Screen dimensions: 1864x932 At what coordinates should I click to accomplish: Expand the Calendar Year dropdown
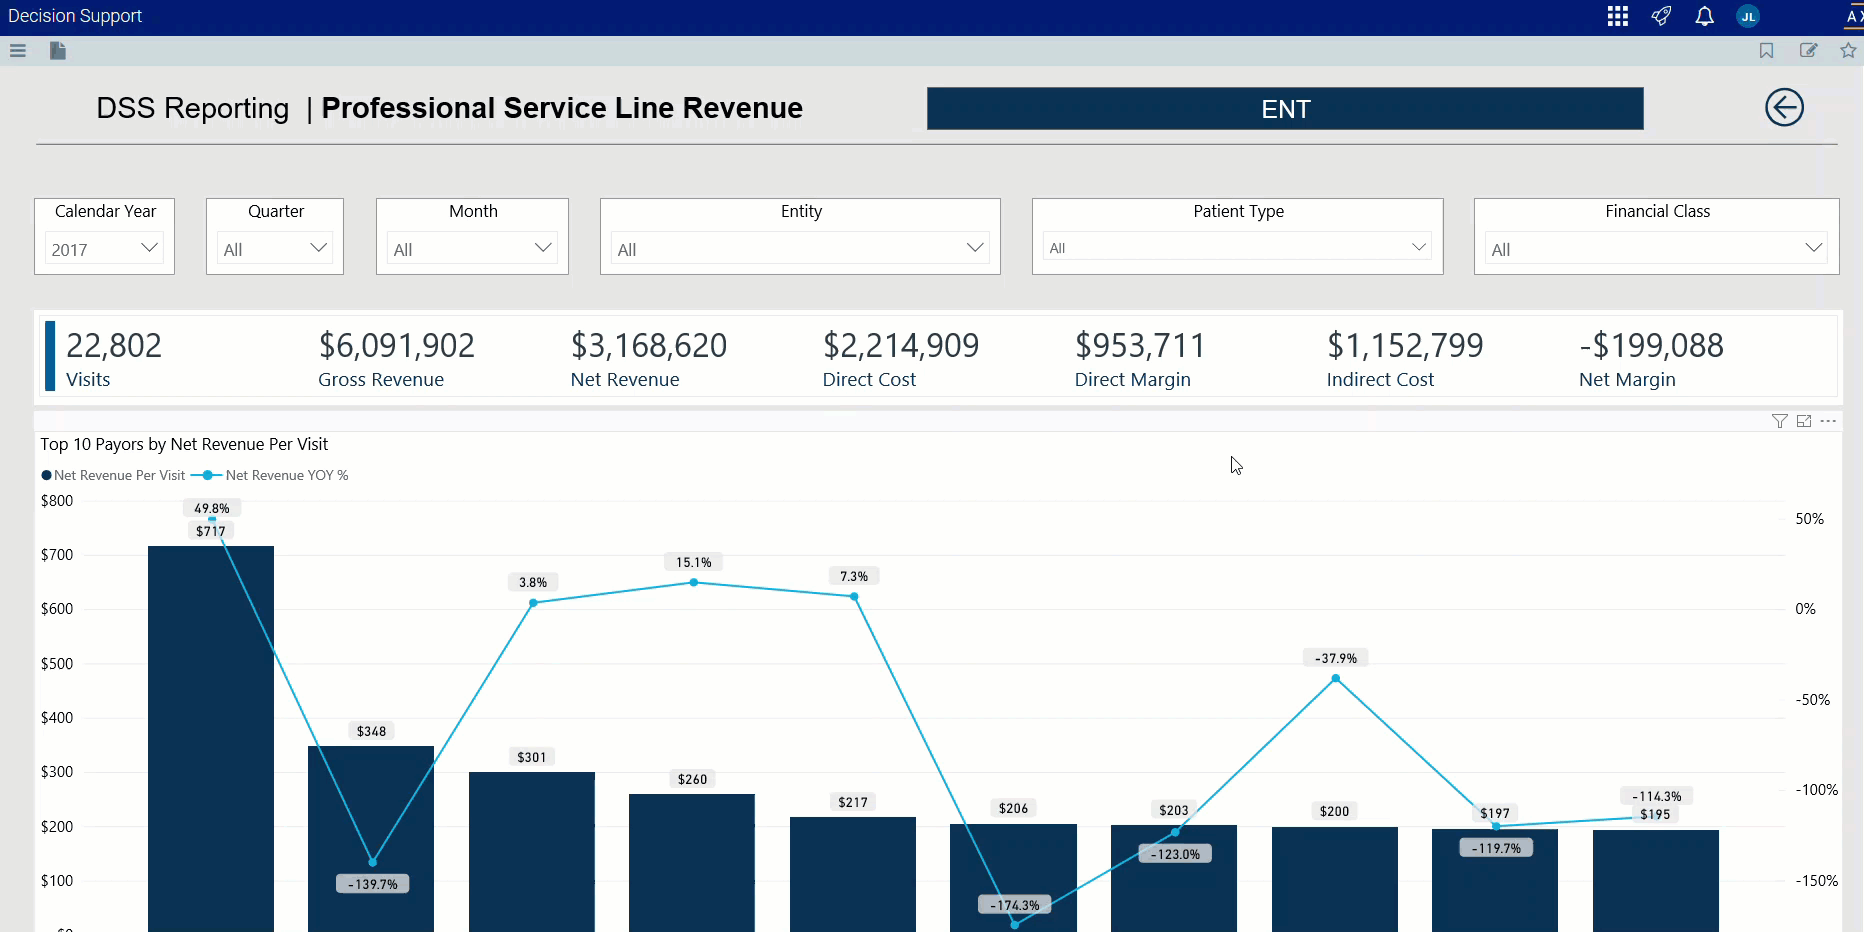coord(104,248)
